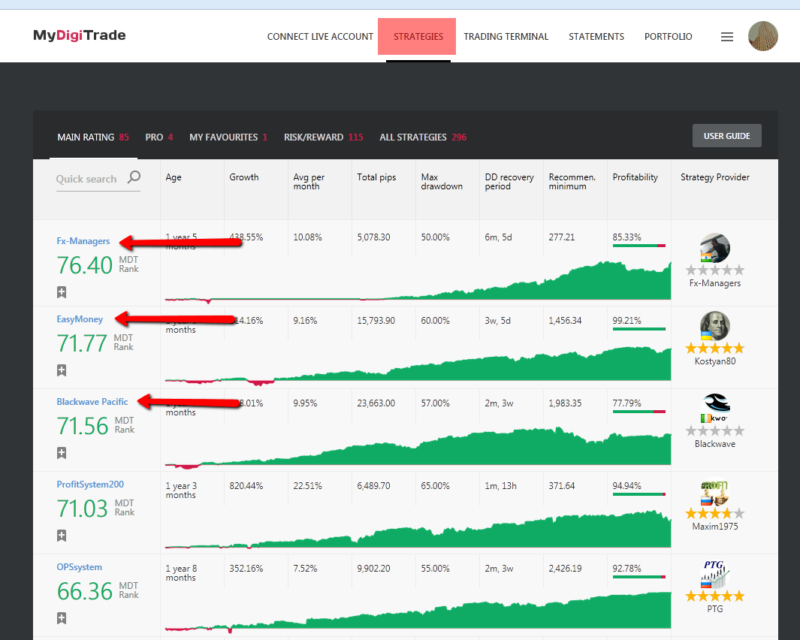Viewport: 800px width, 640px height.
Task: Click OPSsystem total pips 9,902.20
Action: coord(373,569)
